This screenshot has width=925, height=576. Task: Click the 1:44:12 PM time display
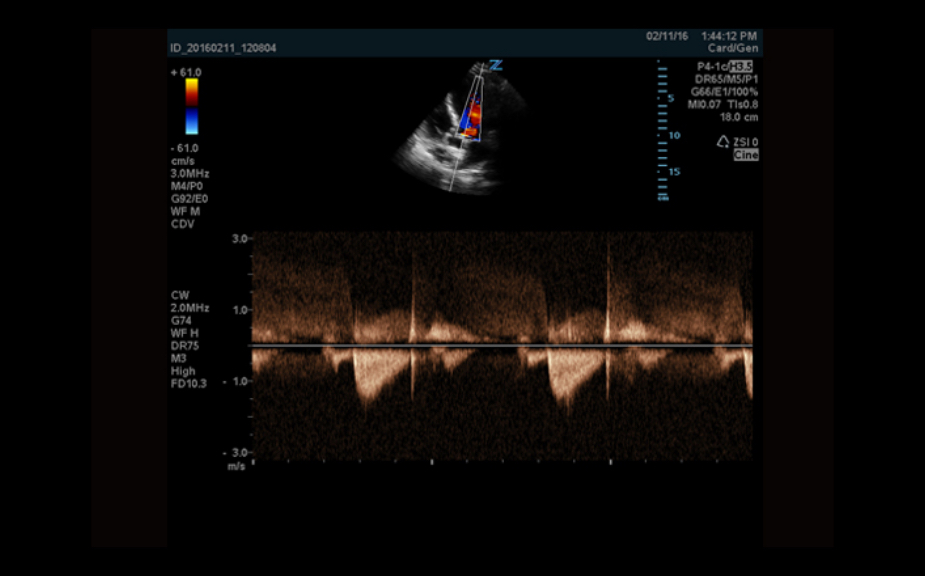click(x=729, y=35)
